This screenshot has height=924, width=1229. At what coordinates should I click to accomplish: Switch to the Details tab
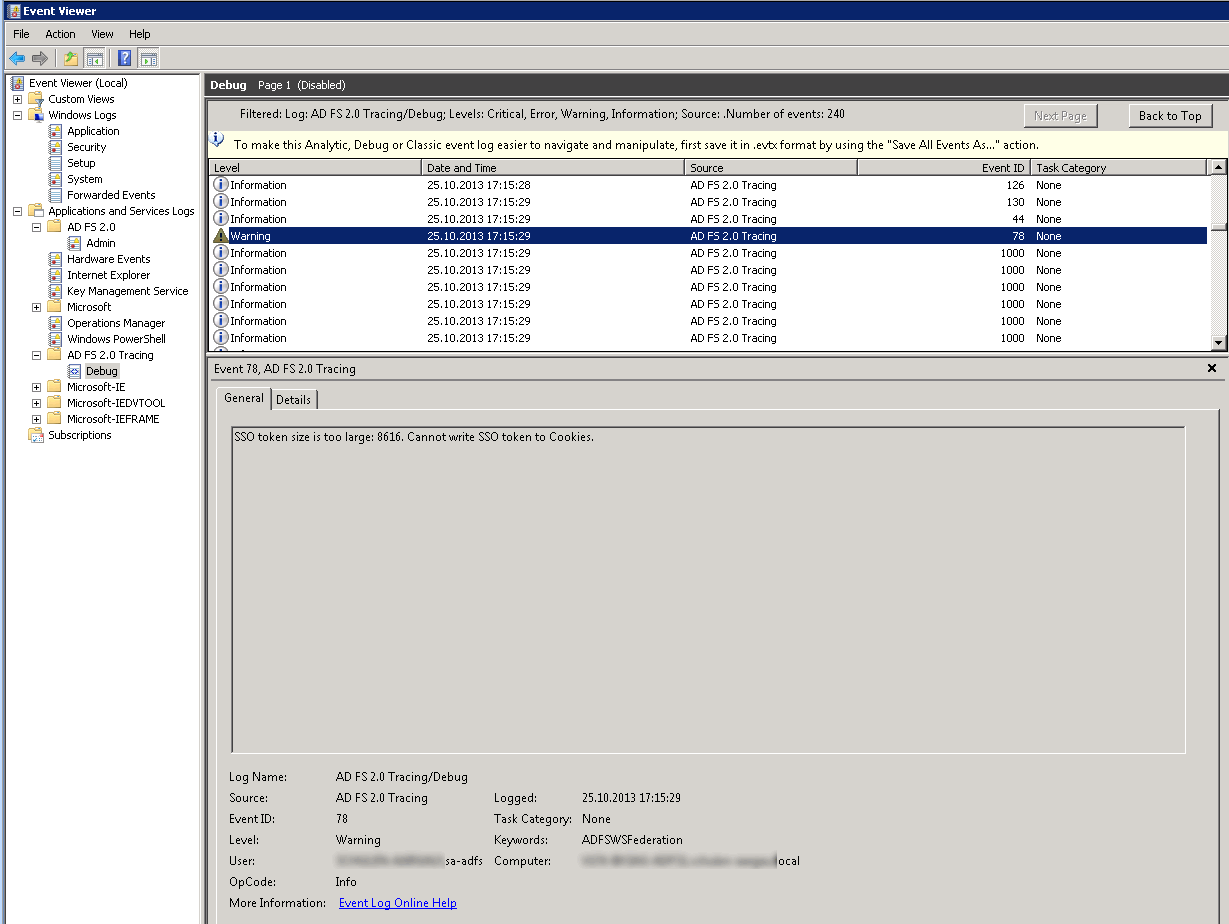click(x=294, y=400)
